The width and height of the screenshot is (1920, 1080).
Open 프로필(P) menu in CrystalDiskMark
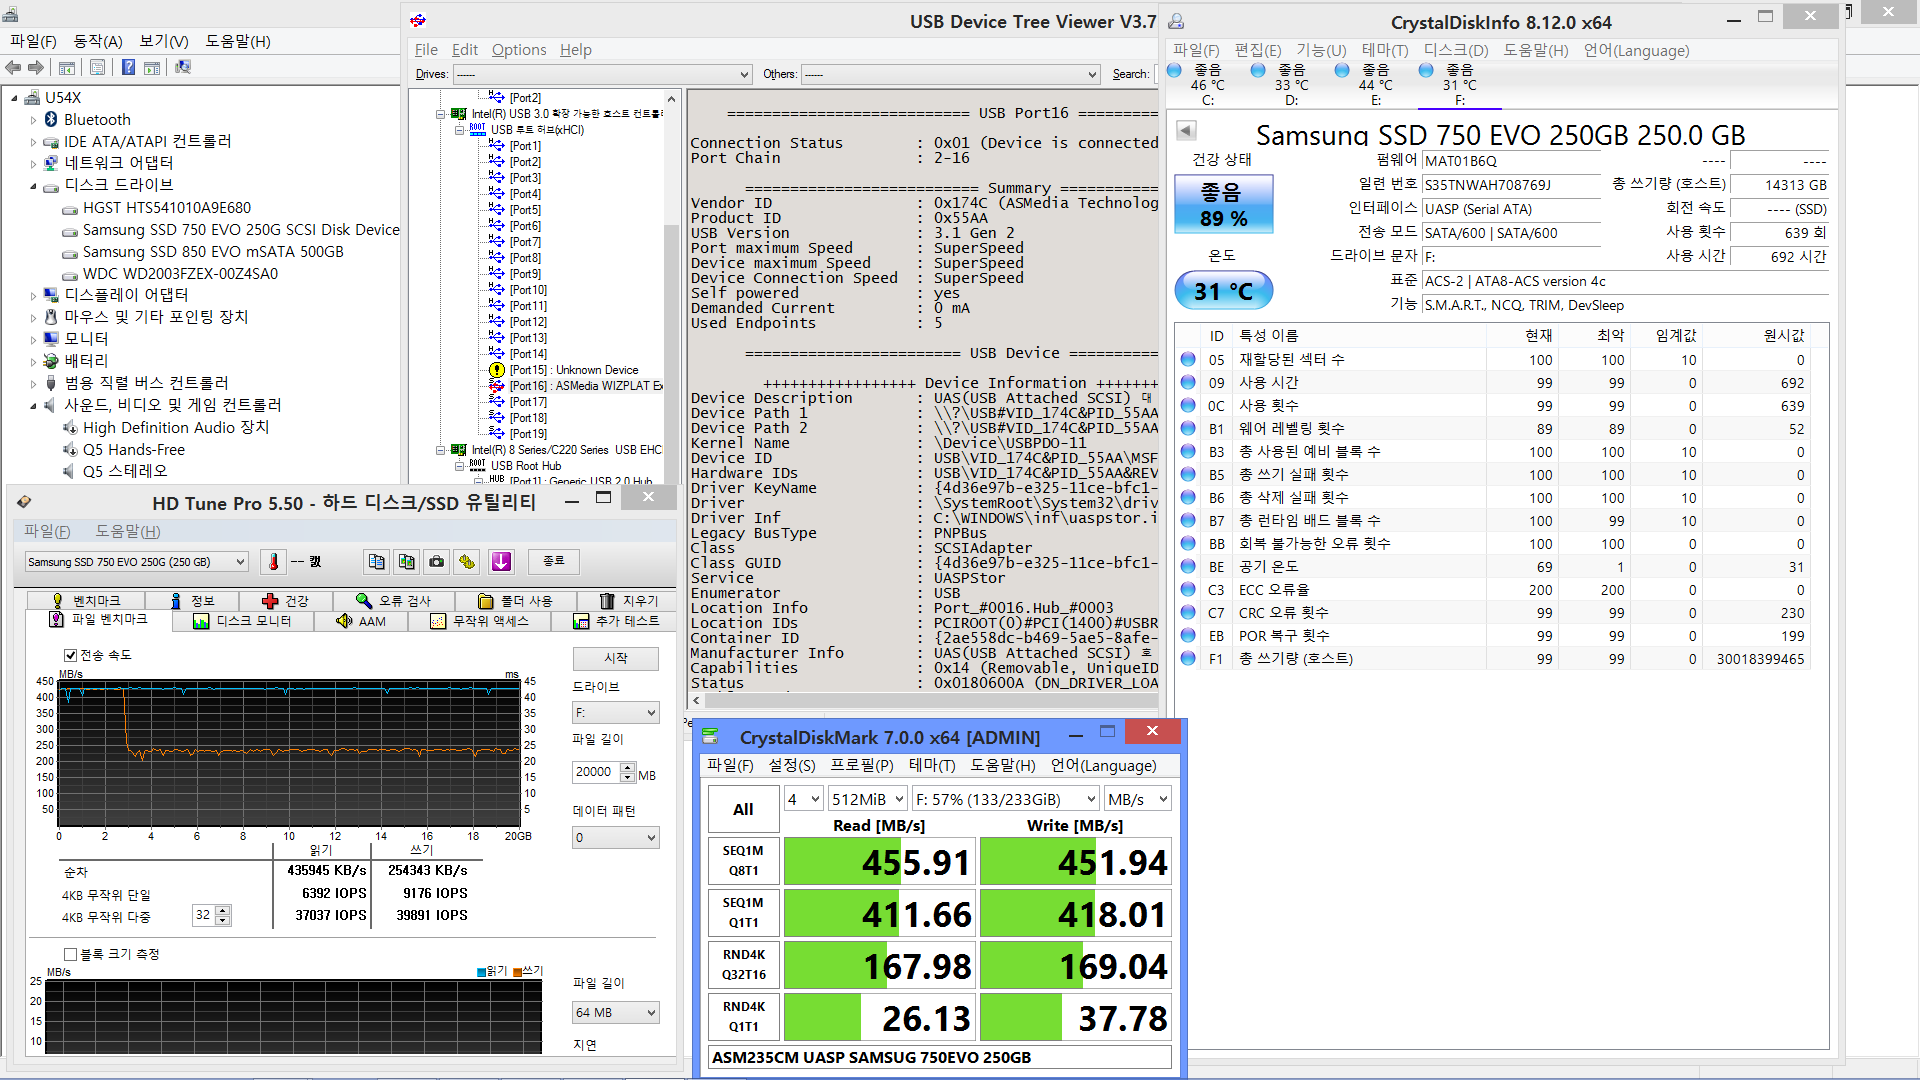point(862,765)
